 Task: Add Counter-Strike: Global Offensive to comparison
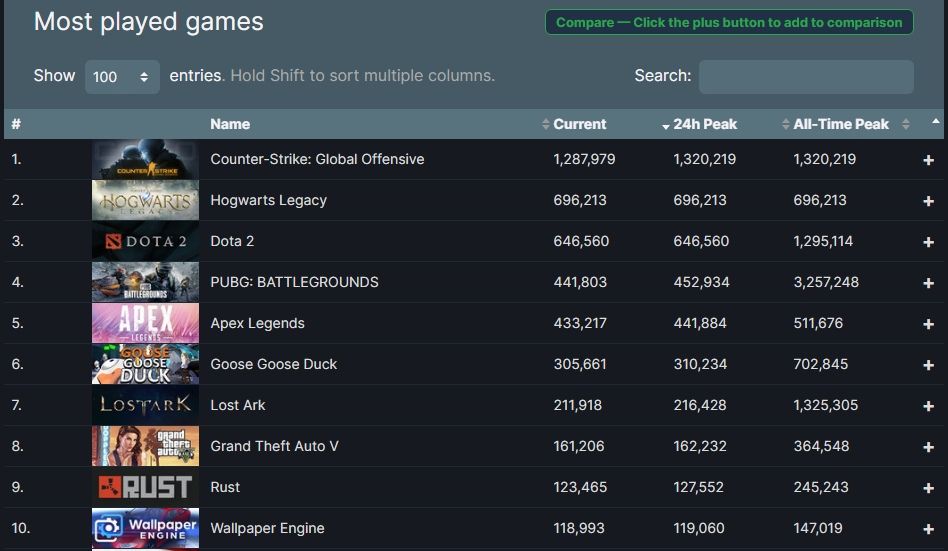928,160
